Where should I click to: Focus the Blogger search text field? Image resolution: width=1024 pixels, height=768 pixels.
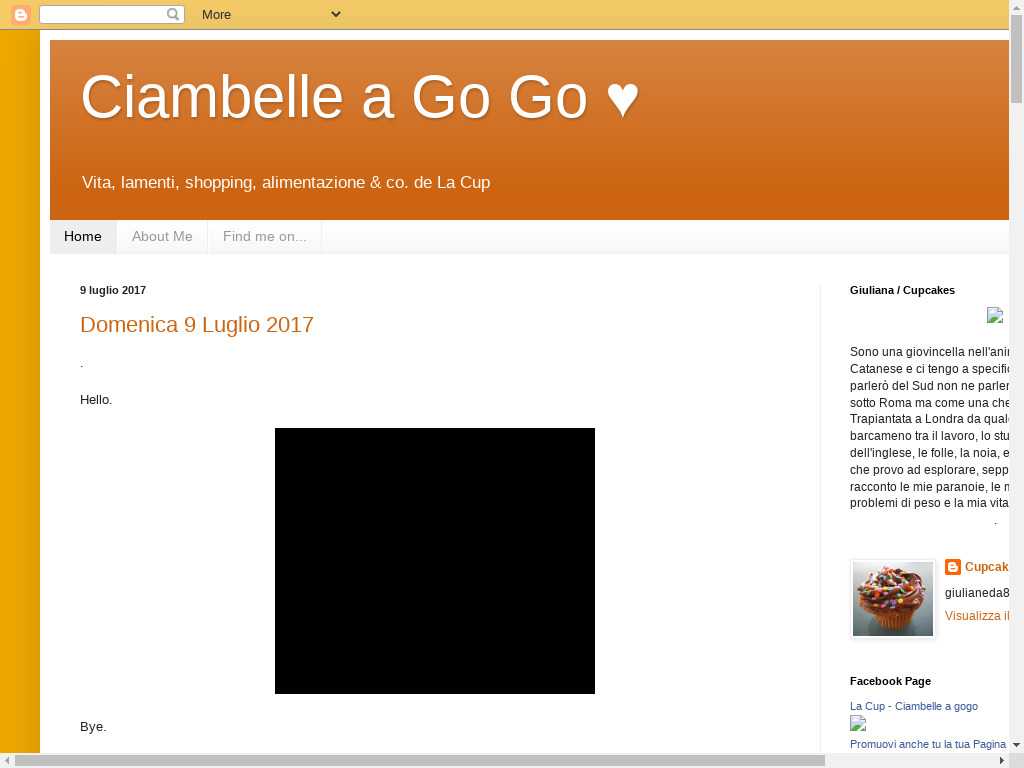102,14
